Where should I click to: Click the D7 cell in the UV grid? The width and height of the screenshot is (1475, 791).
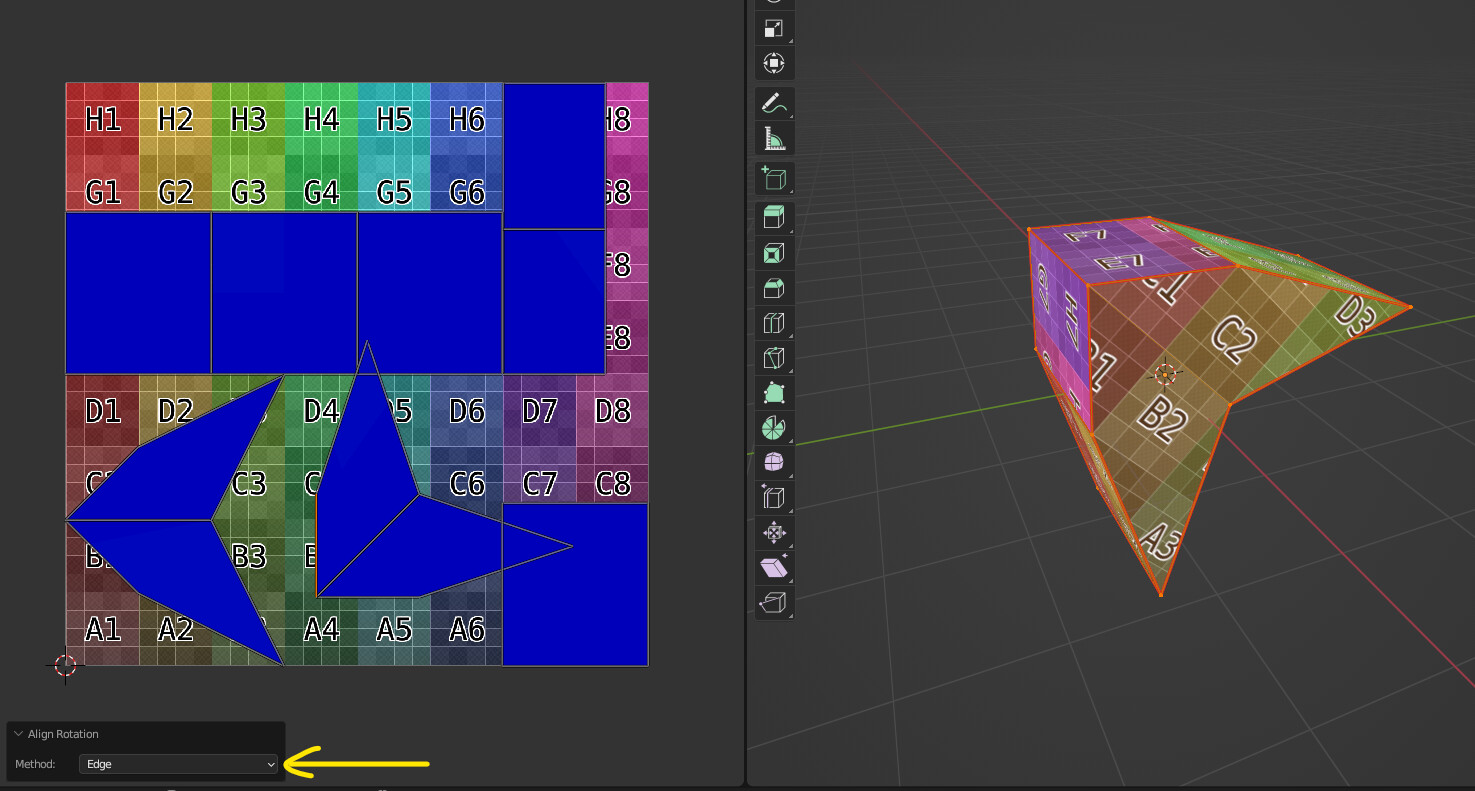(x=540, y=411)
